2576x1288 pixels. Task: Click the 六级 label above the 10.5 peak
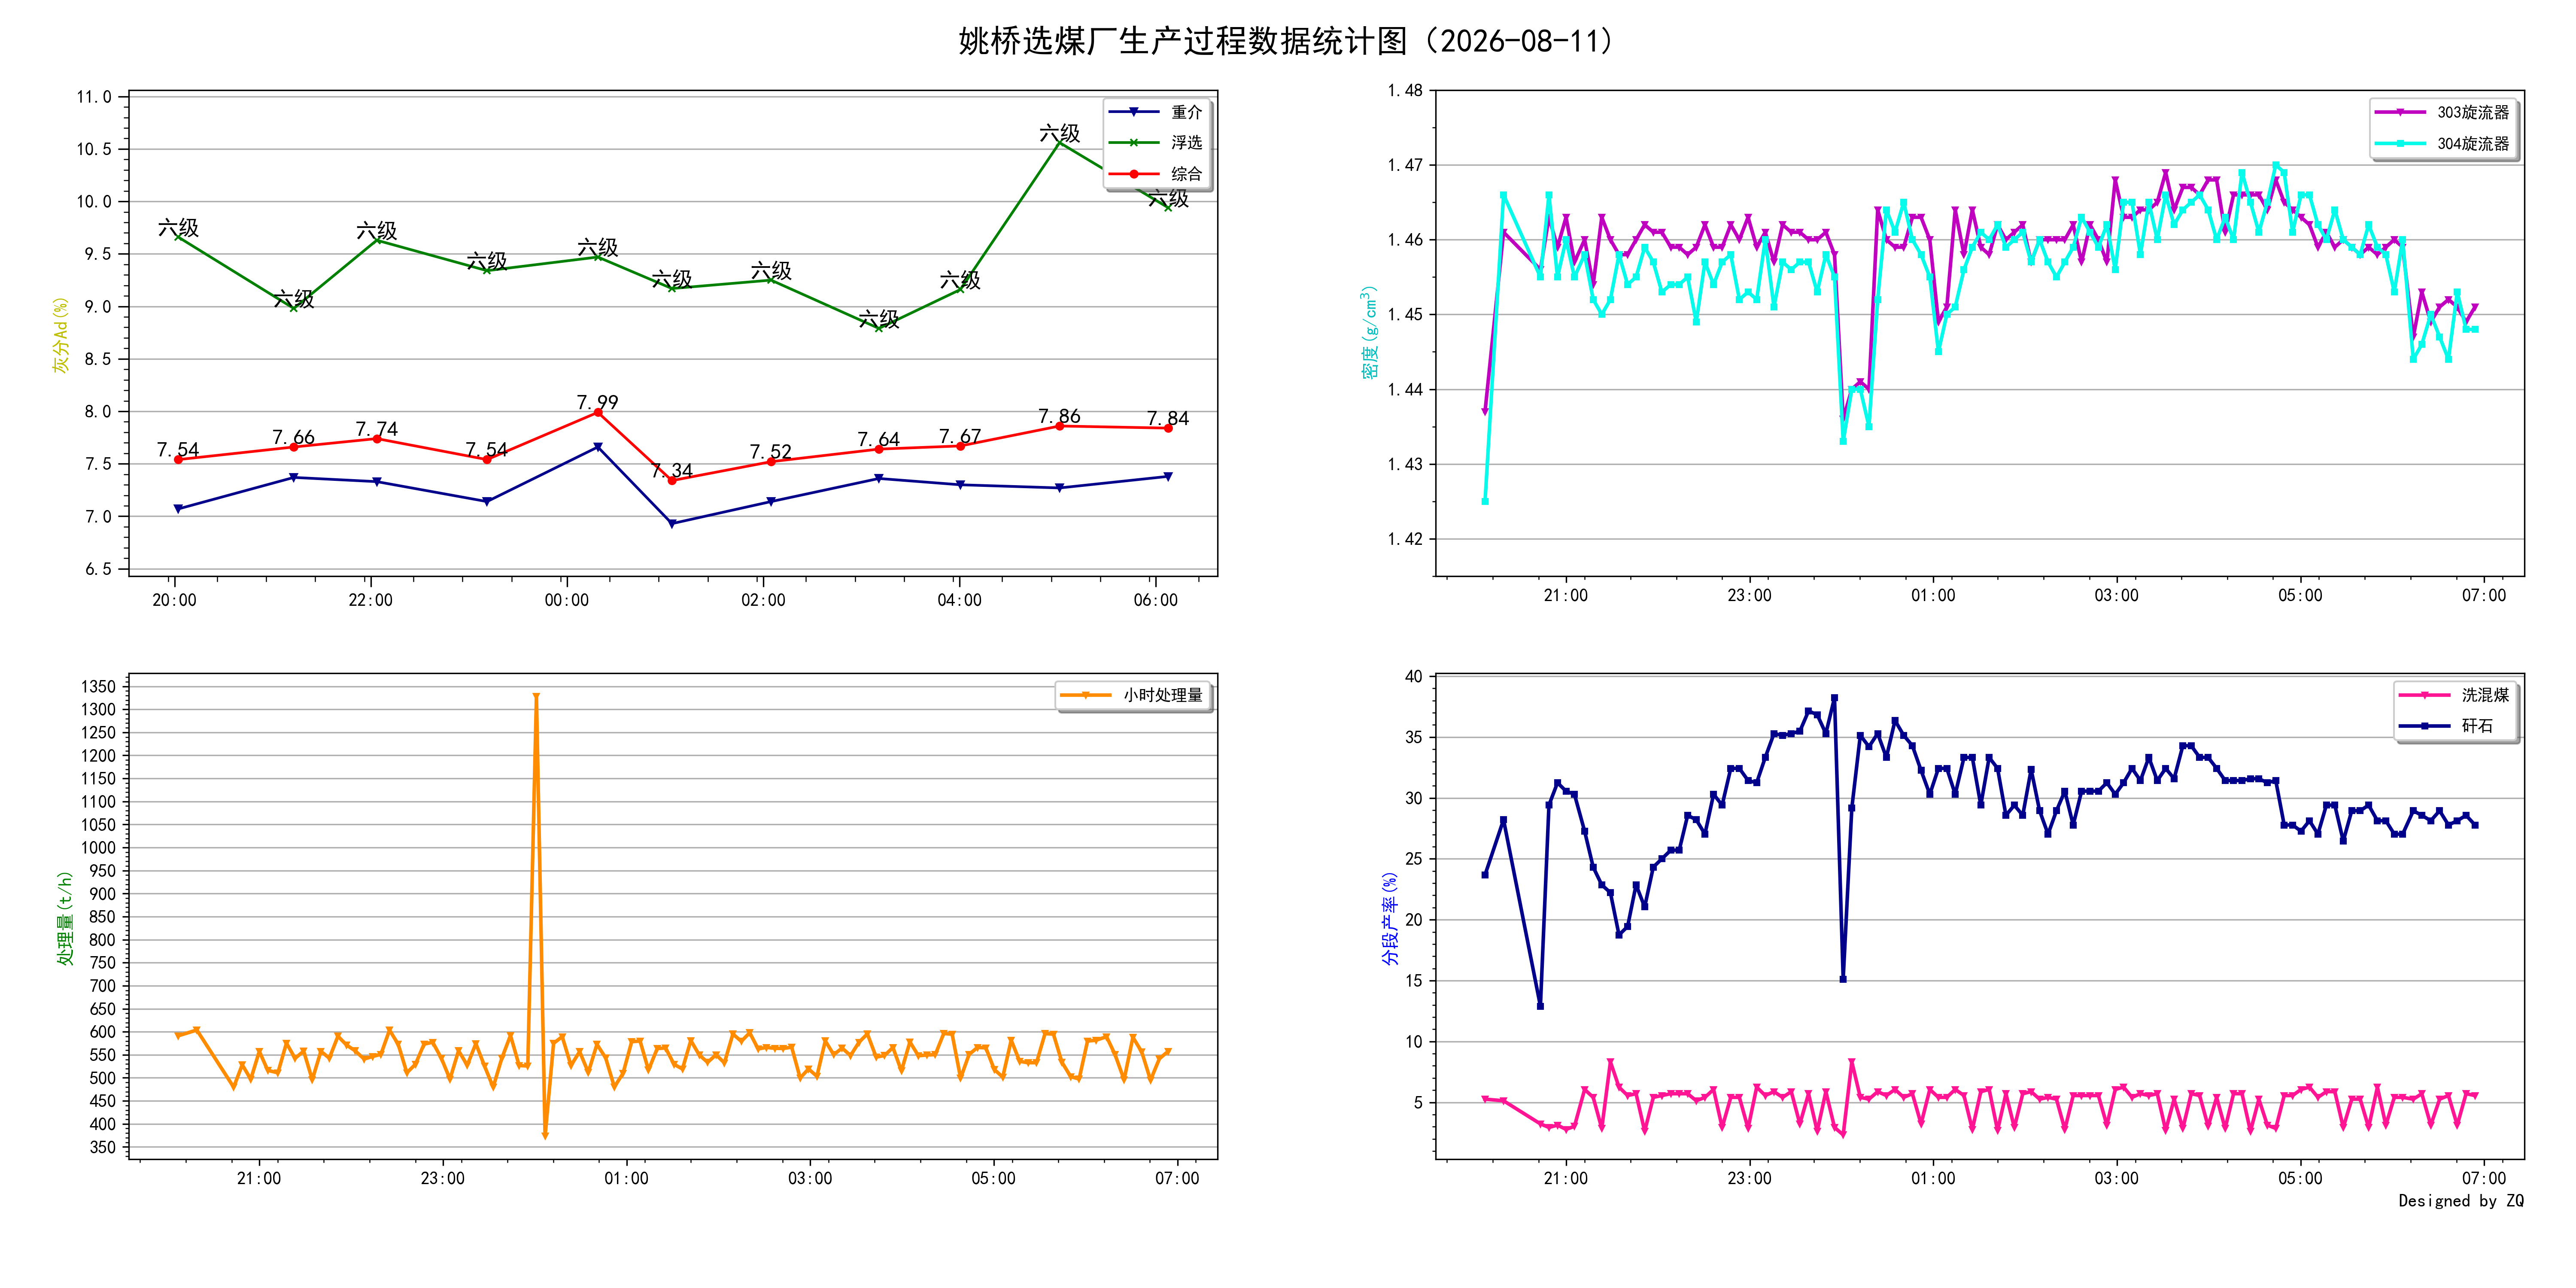coord(1059,133)
